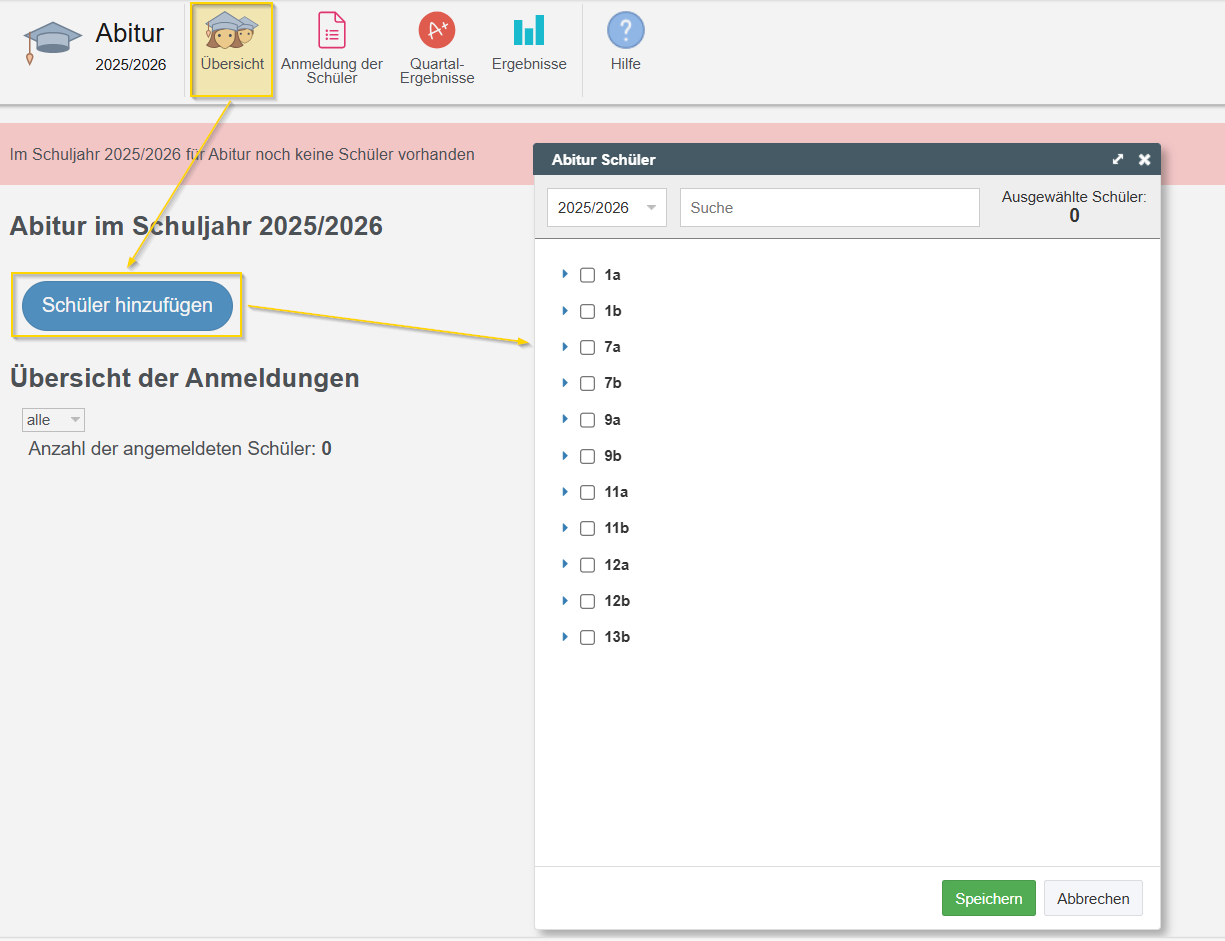Open the Übersicht students icon
This screenshot has height=941, width=1225.
pyautogui.click(x=232, y=31)
